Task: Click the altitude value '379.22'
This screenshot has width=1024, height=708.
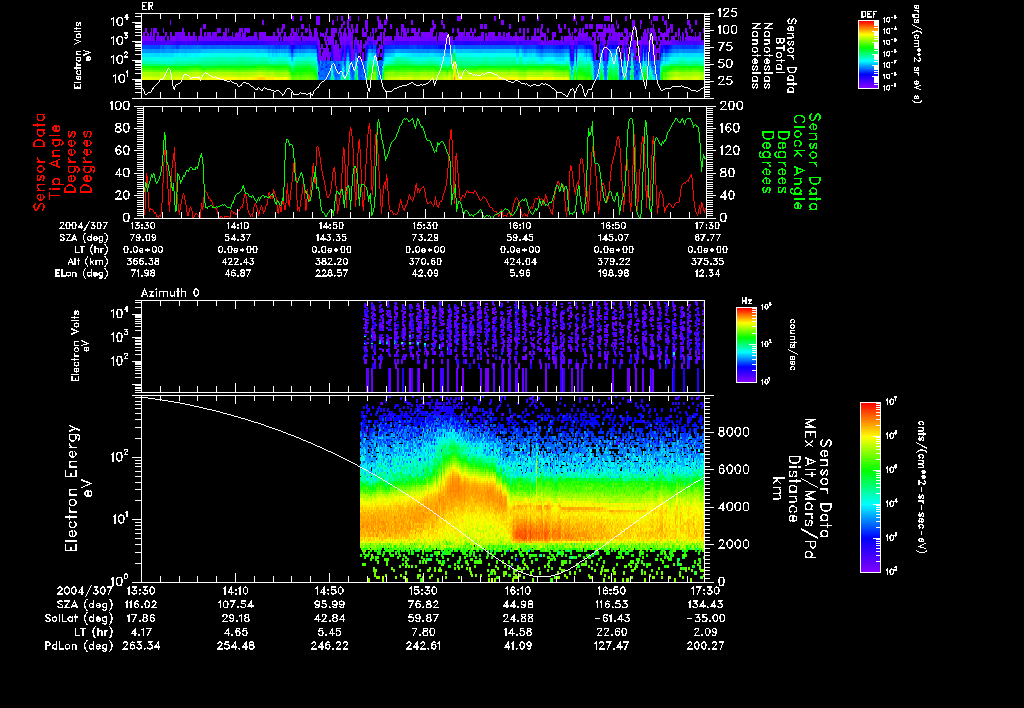Action: click(x=613, y=262)
